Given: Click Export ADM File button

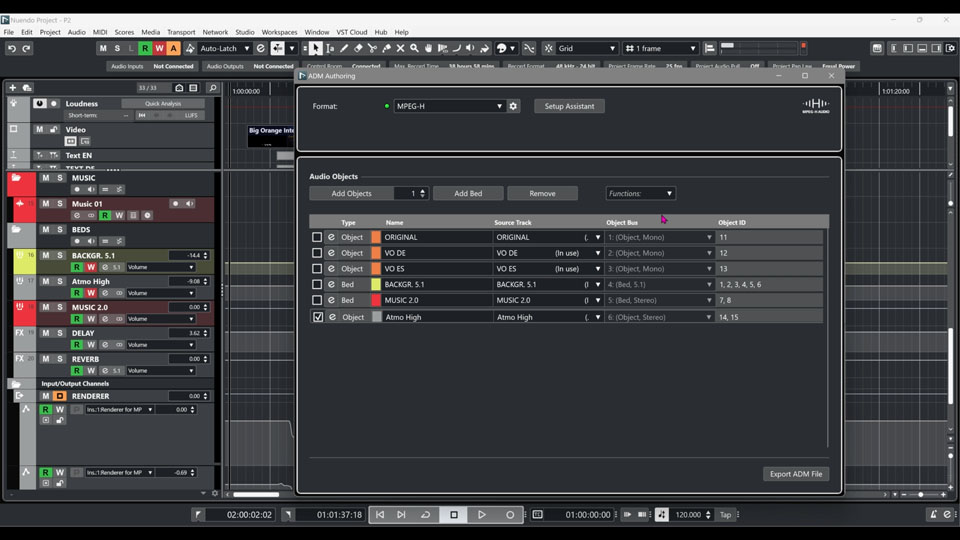Looking at the screenshot, I should 796,474.
